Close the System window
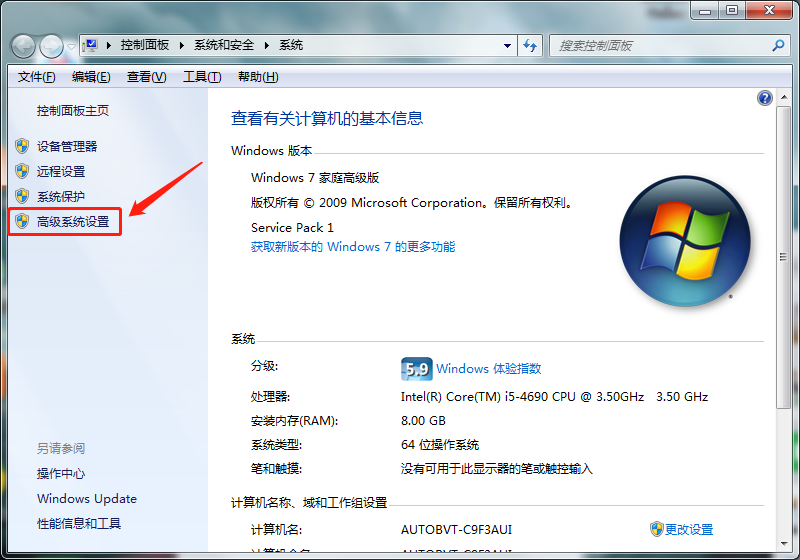 point(769,11)
